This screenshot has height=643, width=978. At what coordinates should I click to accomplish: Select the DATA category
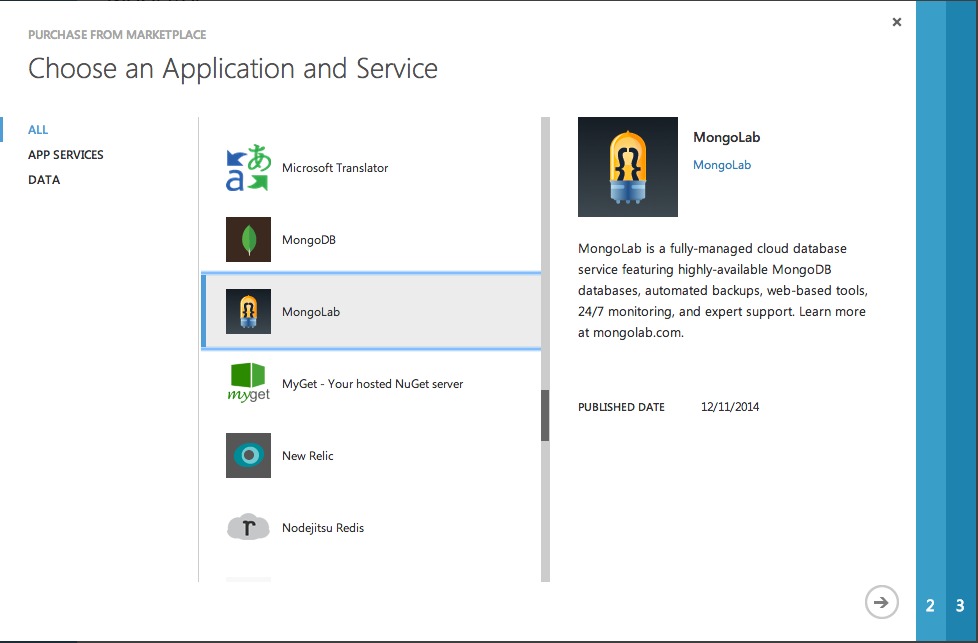pyautogui.click(x=44, y=180)
